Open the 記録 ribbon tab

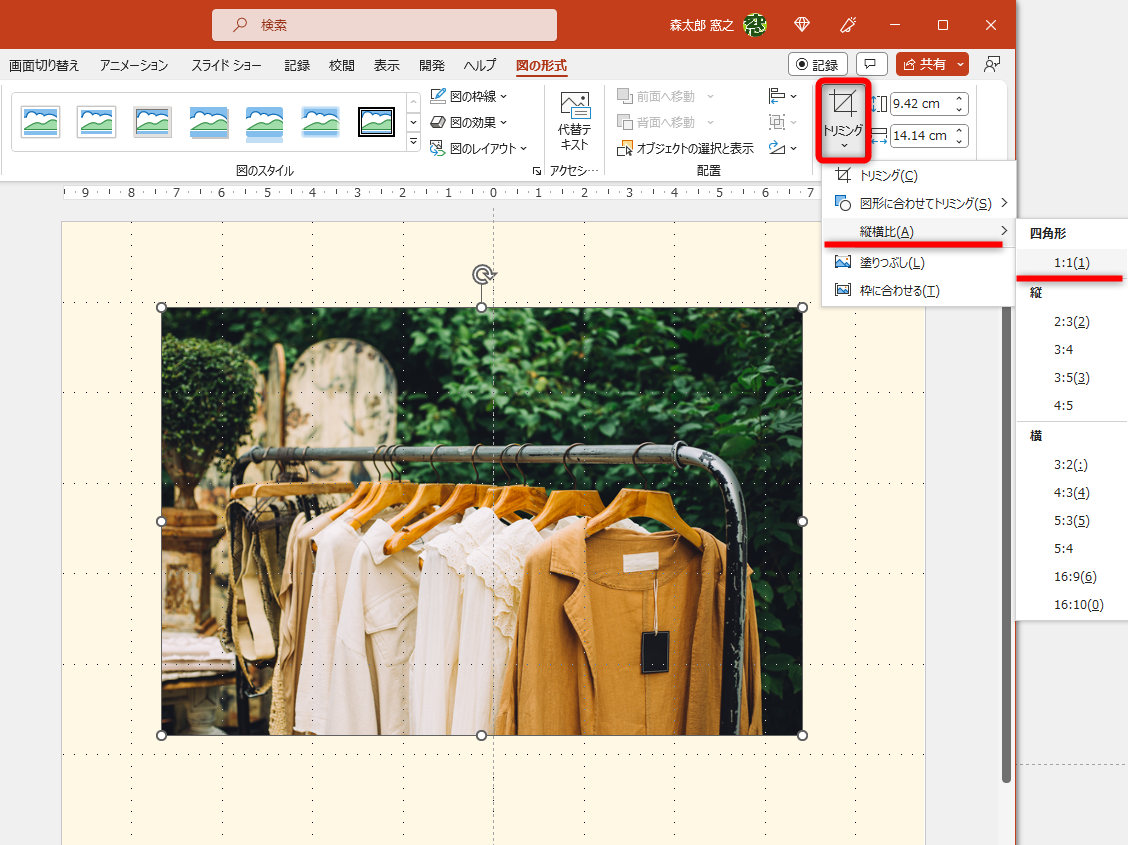(x=296, y=65)
